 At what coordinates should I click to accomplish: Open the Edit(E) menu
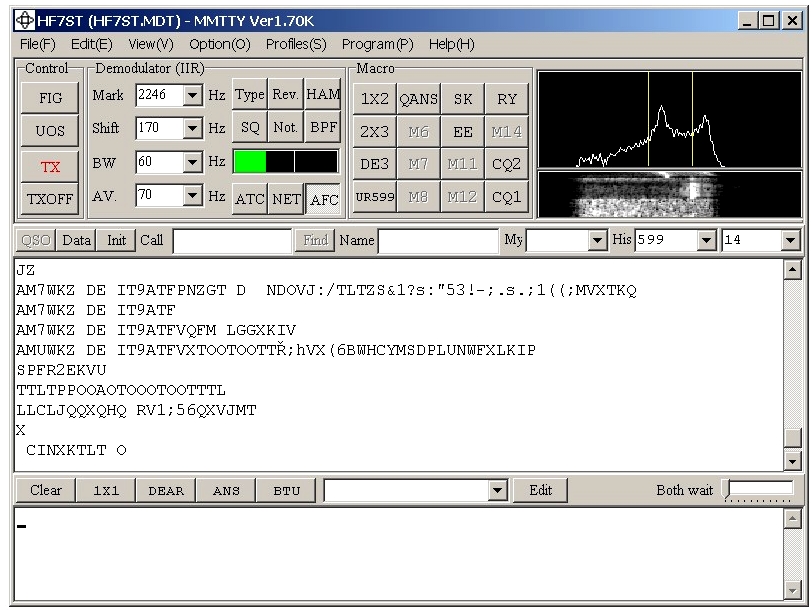tap(92, 44)
